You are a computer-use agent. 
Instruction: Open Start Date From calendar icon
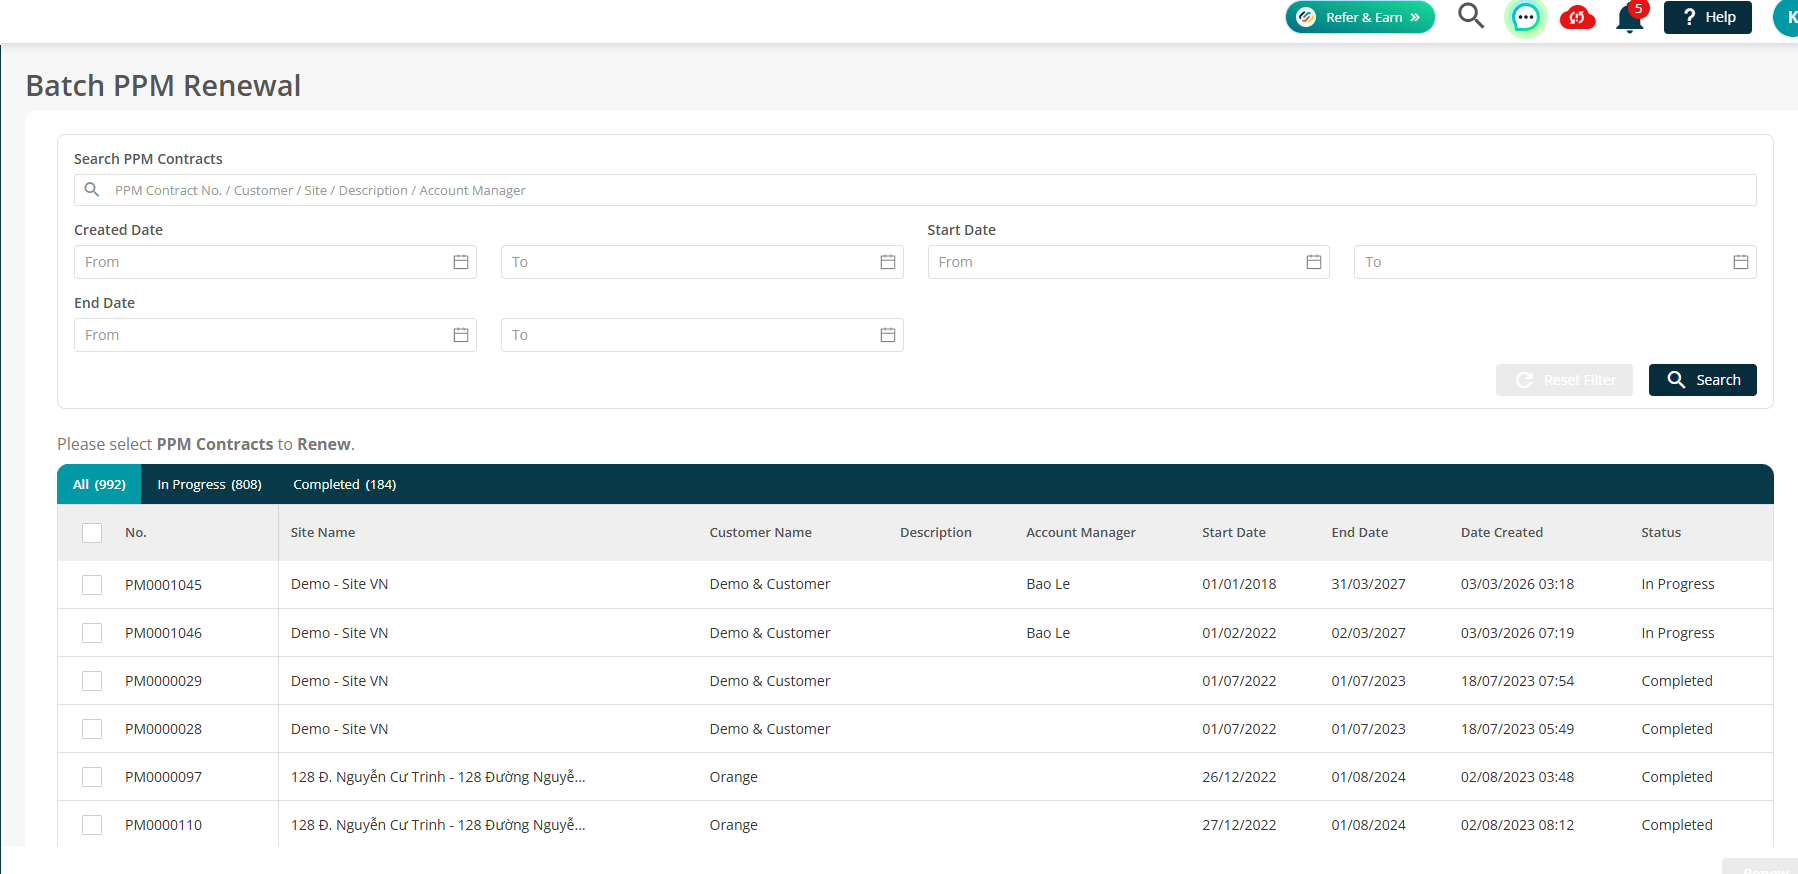point(1313,262)
